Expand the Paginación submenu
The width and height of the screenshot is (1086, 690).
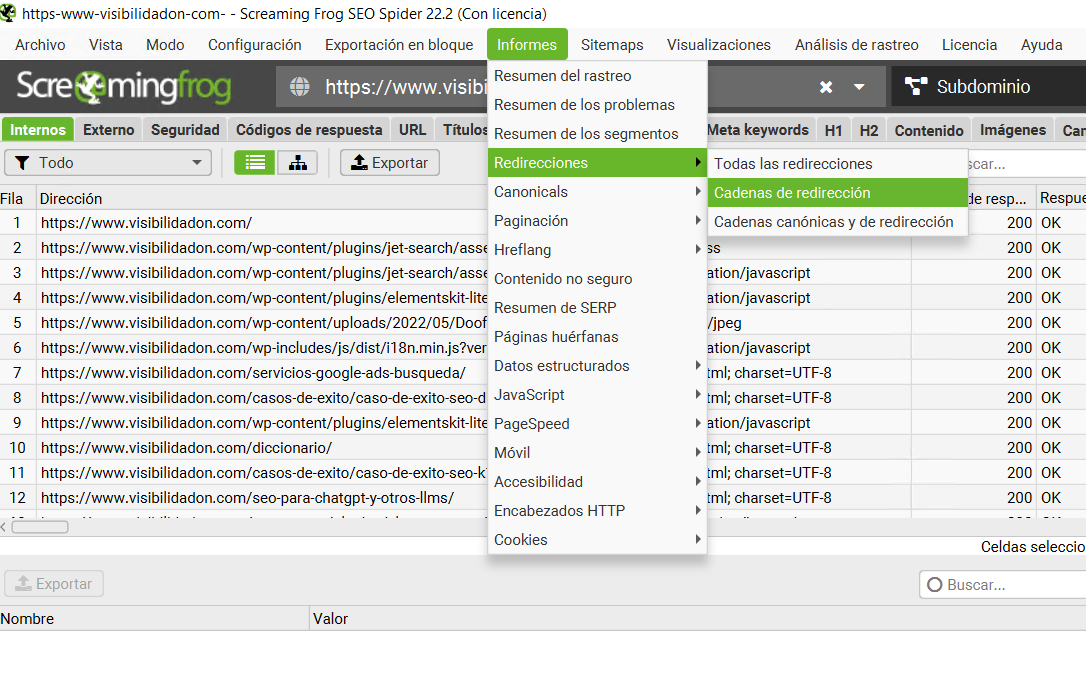(x=597, y=221)
